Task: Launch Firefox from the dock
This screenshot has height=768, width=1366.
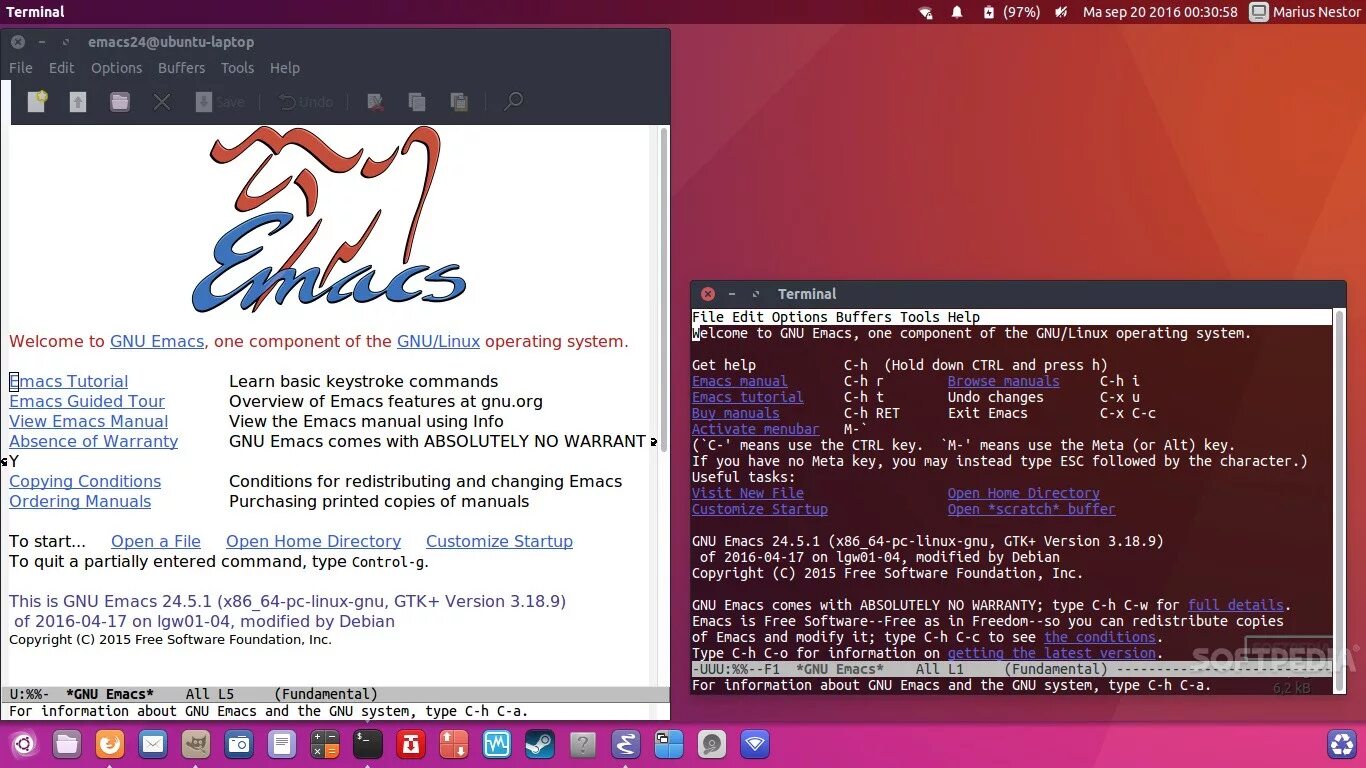Action: (110, 744)
